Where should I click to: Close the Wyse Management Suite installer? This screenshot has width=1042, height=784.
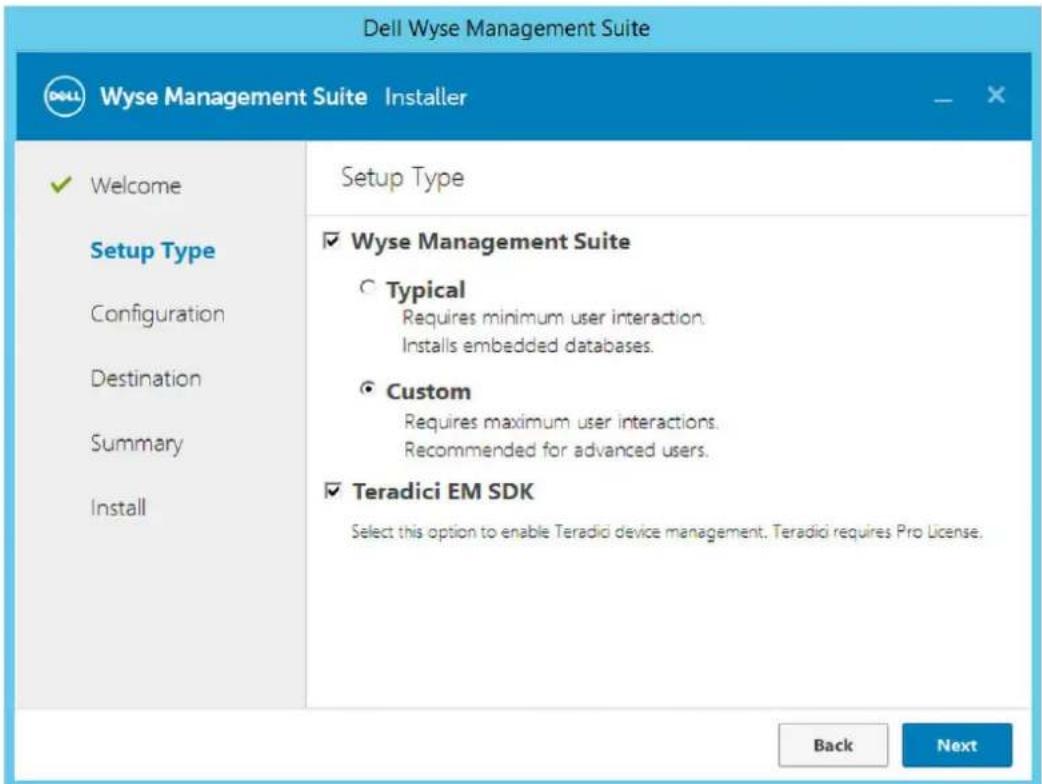point(995,95)
